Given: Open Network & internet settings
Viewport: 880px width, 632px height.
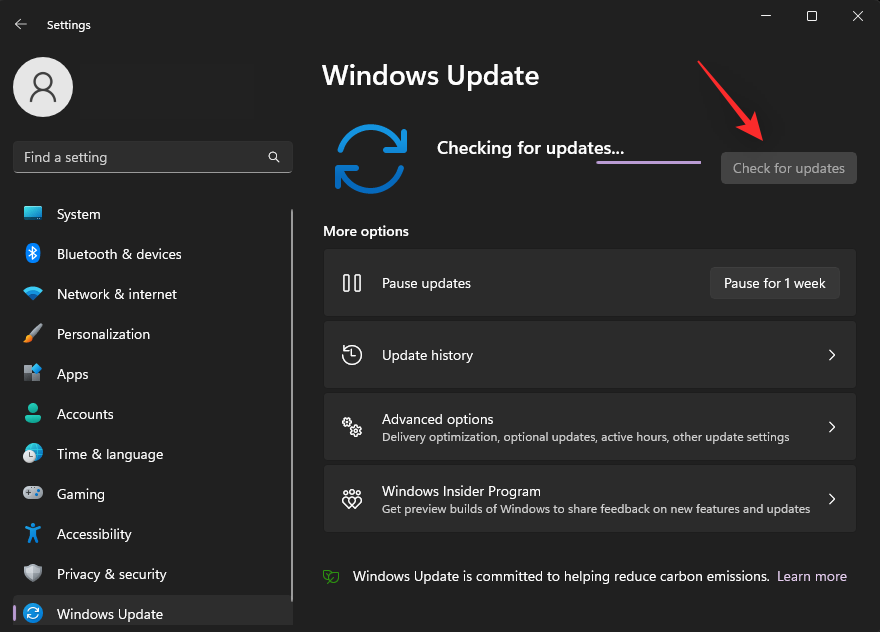Looking at the screenshot, I should coord(153,294).
